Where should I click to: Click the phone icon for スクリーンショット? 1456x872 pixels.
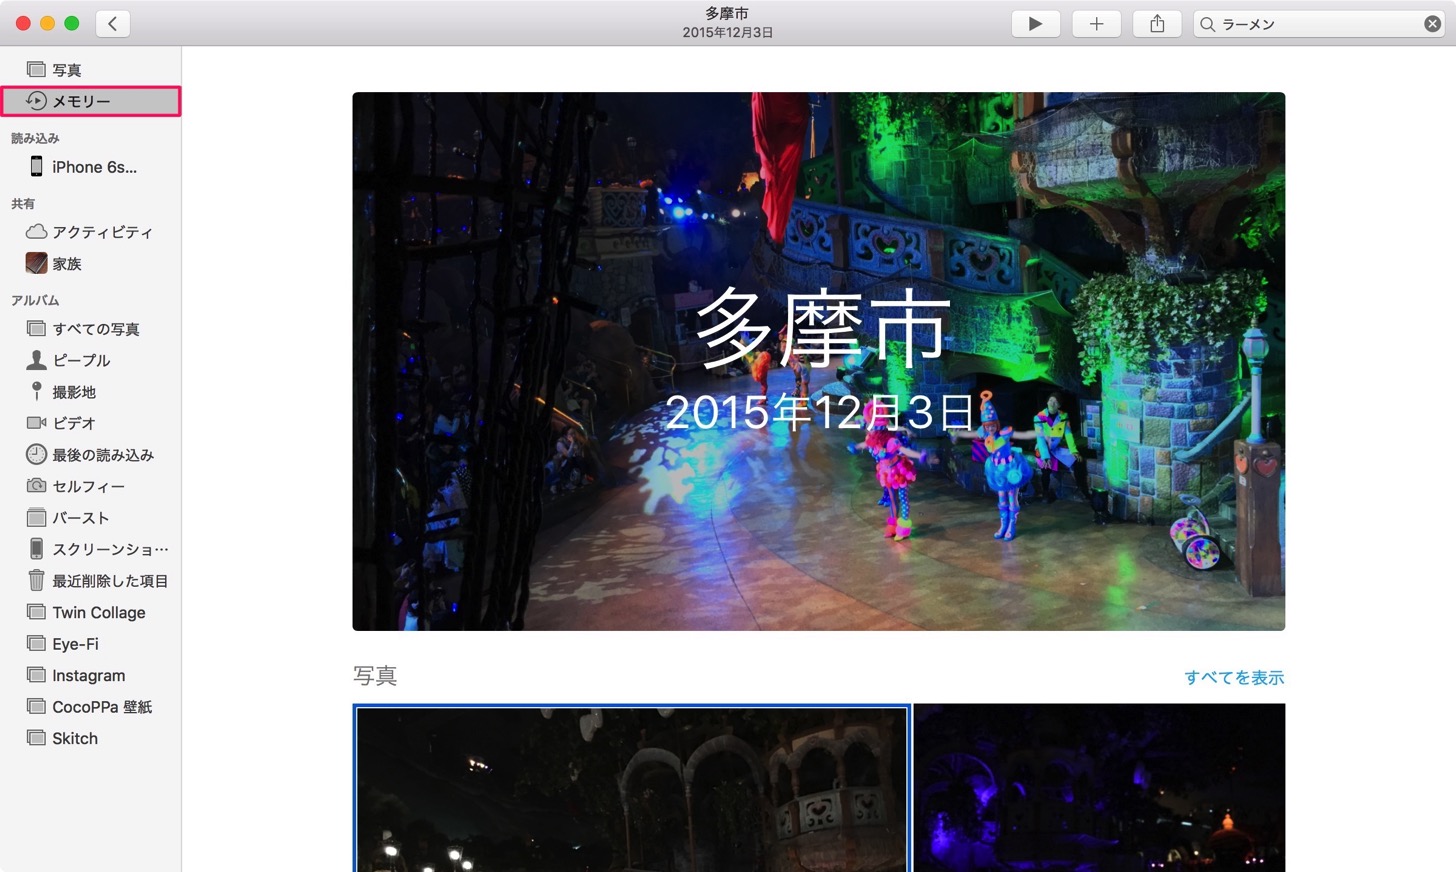(x=36, y=549)
